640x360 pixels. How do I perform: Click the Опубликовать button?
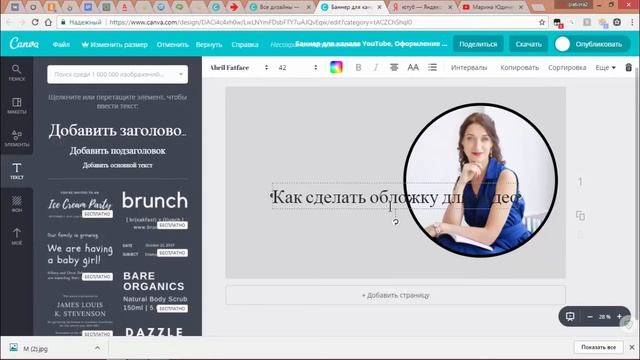coord(598,44)
